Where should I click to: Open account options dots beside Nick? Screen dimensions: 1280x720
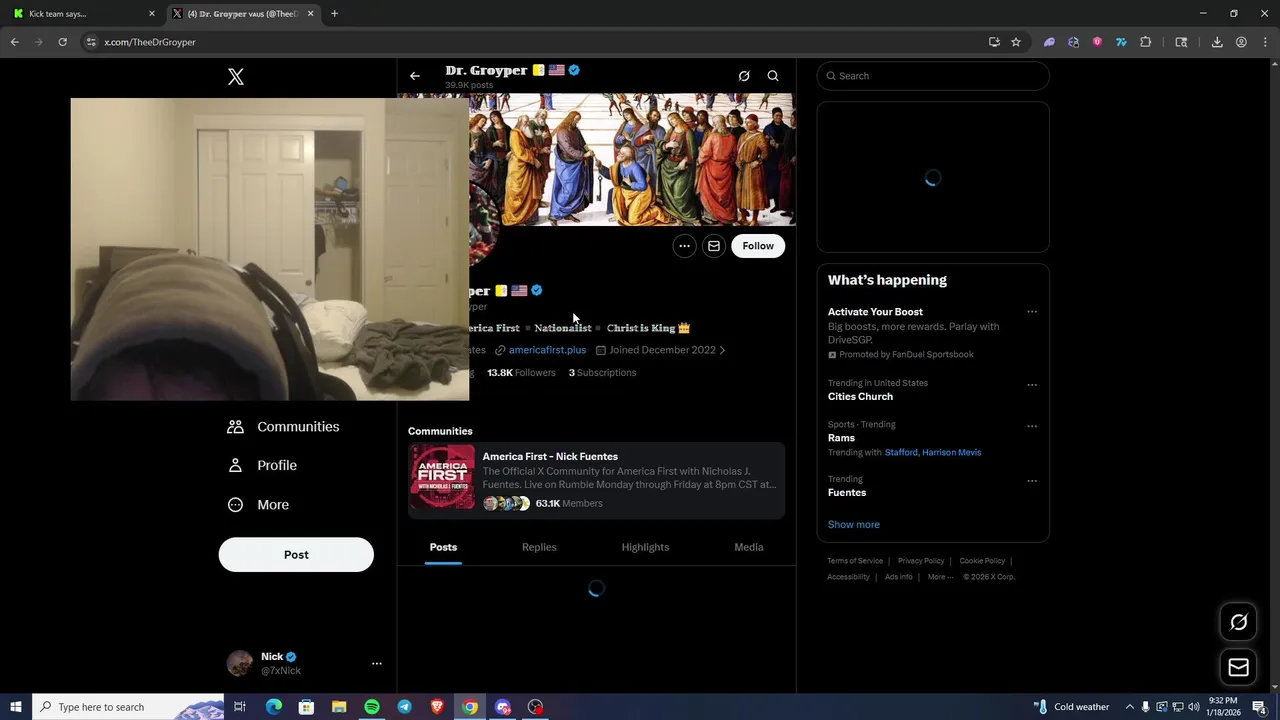pyautogui.click(x=377, y=664)
